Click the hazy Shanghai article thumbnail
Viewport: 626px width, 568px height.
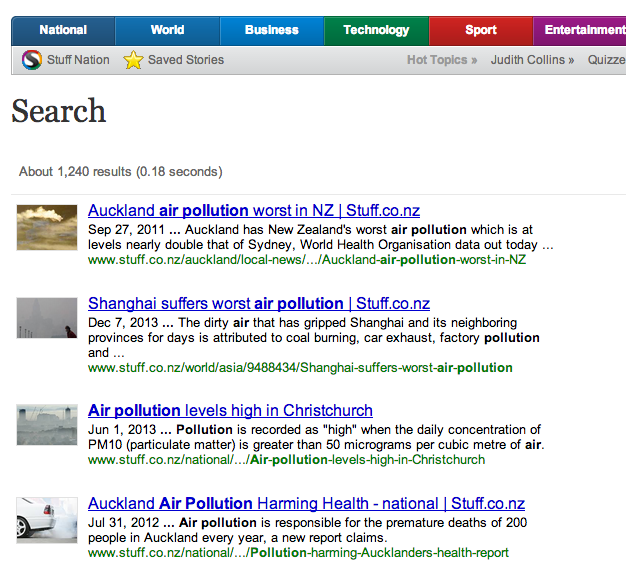[x=47, y=318]
